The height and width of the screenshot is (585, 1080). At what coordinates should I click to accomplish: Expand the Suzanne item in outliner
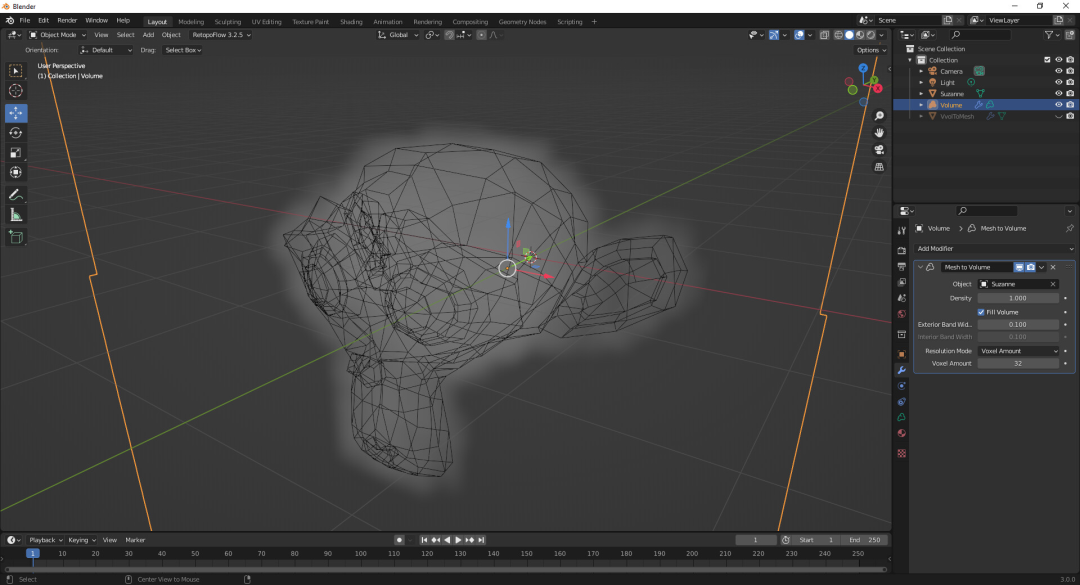point(921,94)
